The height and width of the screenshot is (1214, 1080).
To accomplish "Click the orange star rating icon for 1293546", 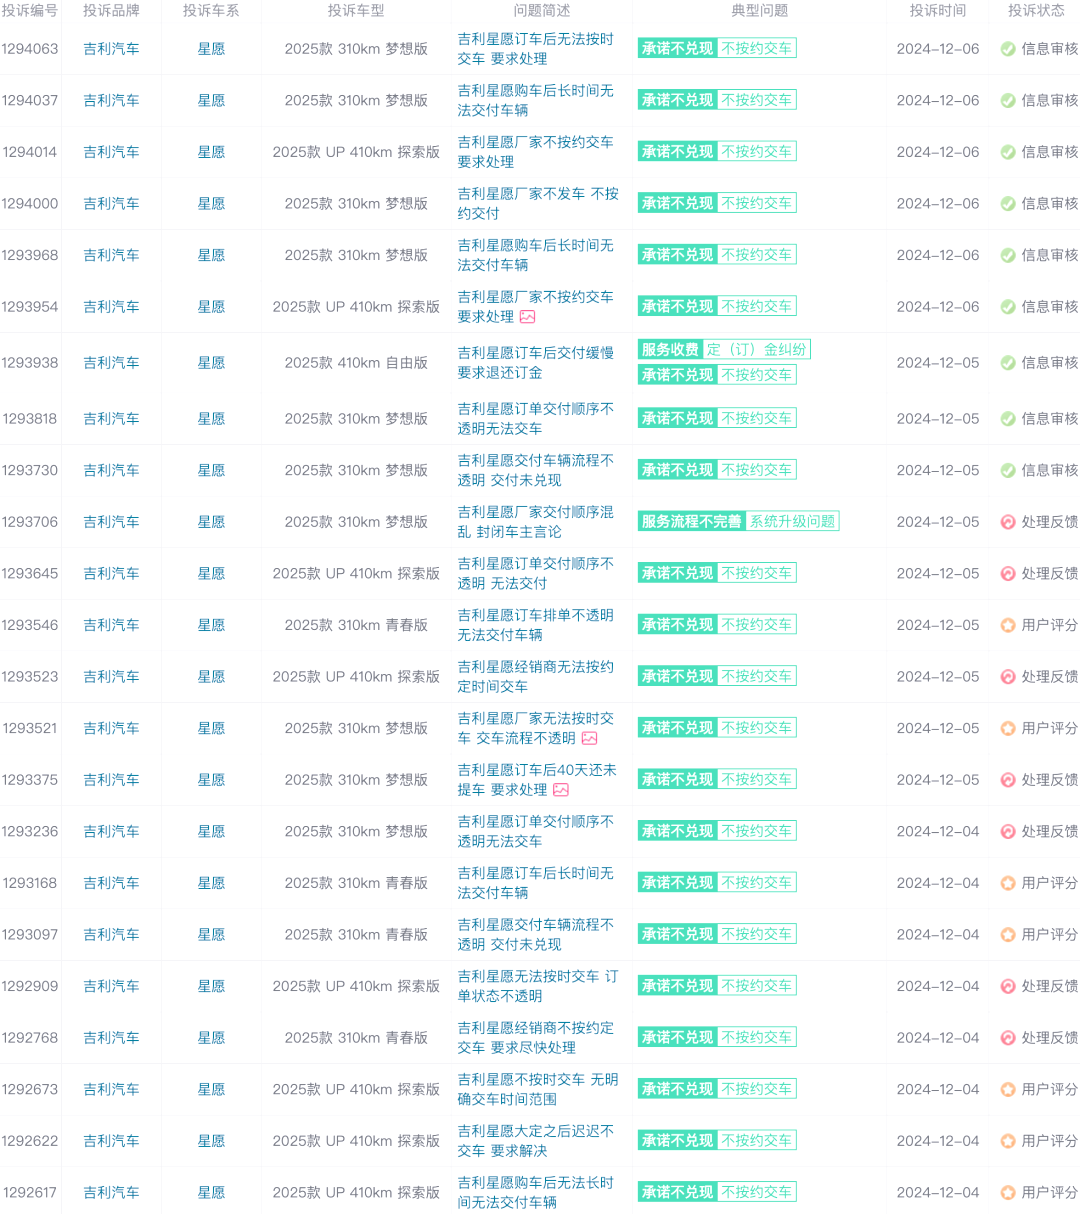I will point(1008,625).
